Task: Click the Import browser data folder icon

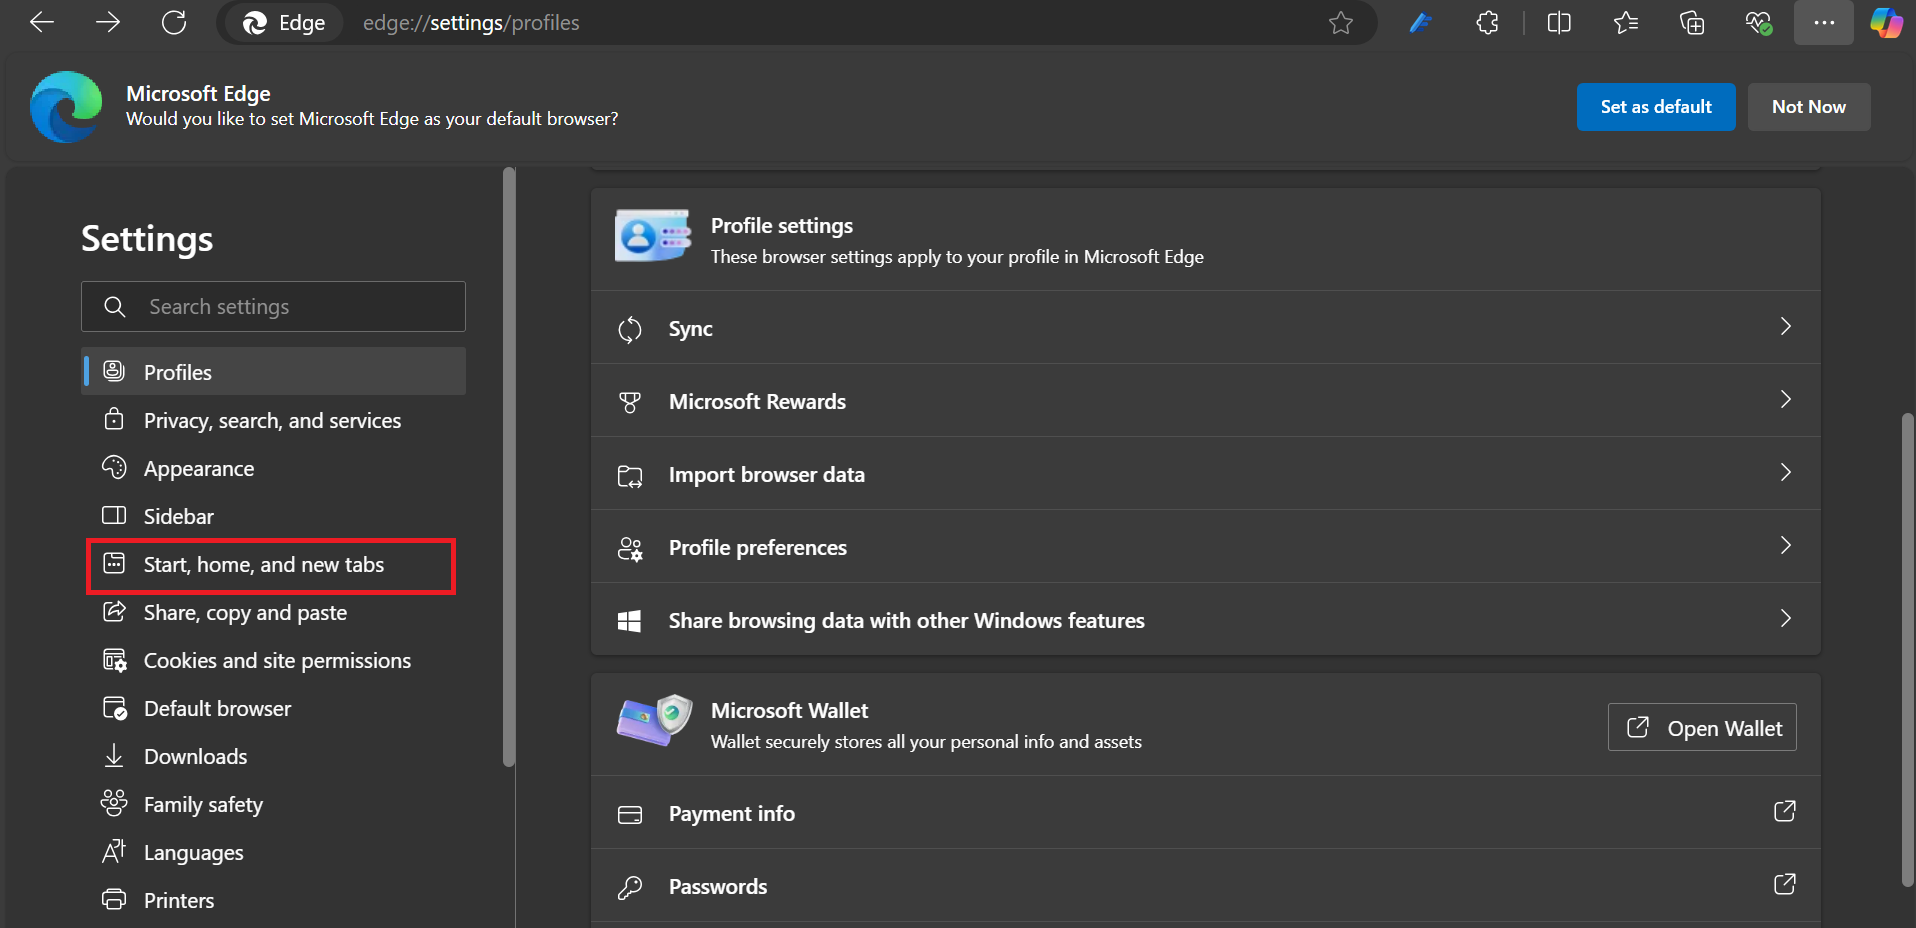Action: tap(630, 476)
